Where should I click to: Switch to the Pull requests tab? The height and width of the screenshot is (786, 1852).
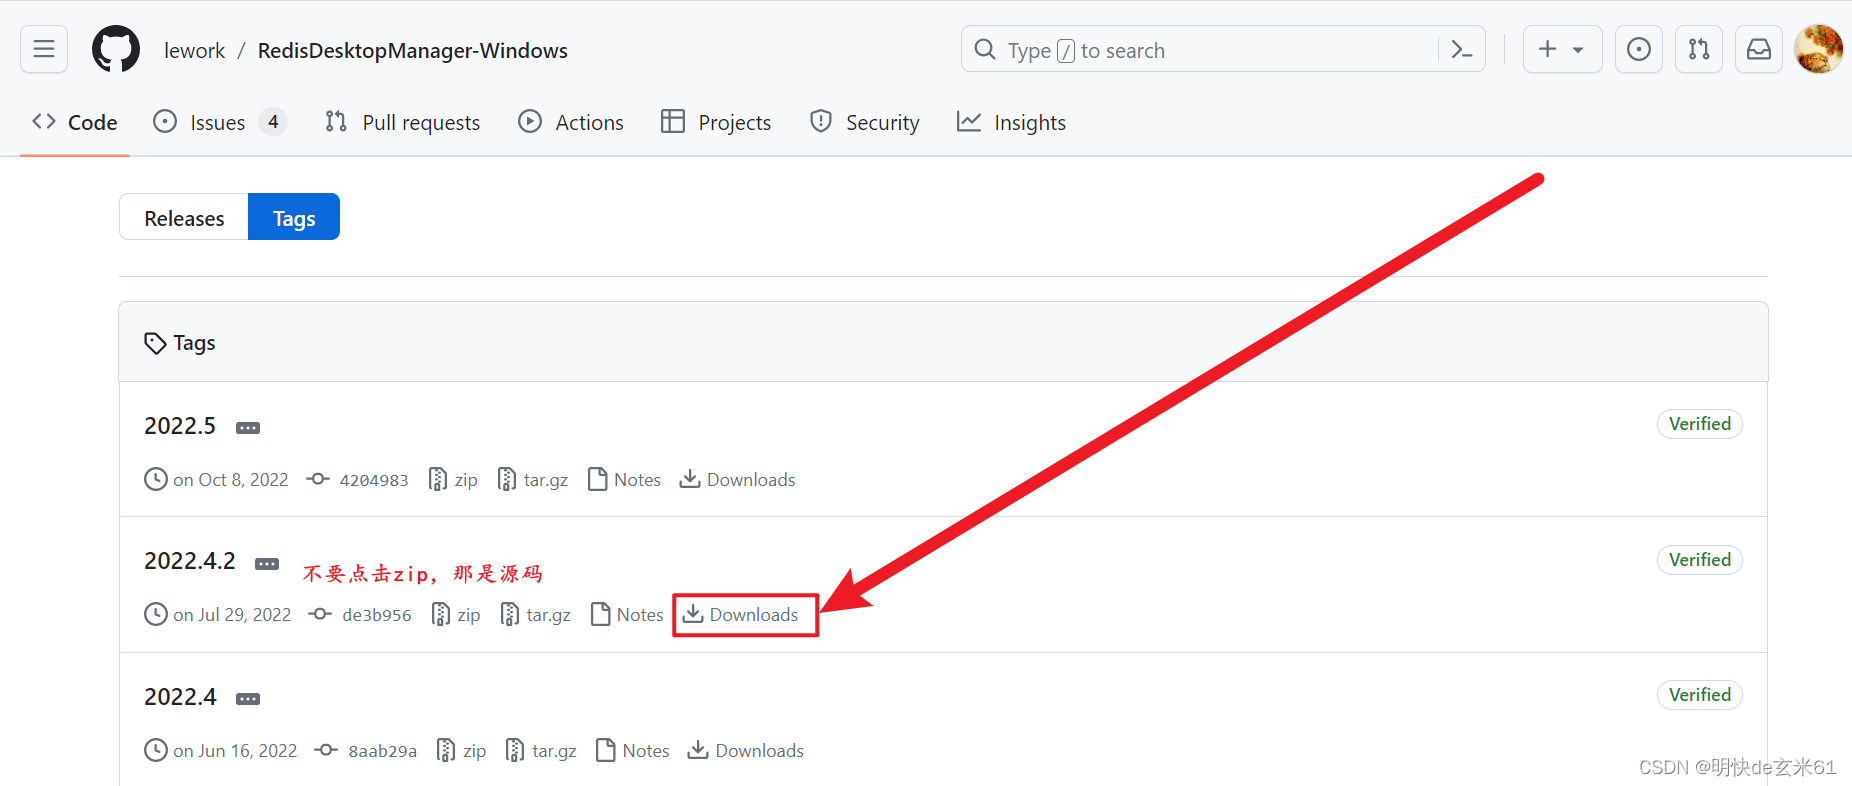(x=403, y=122)
